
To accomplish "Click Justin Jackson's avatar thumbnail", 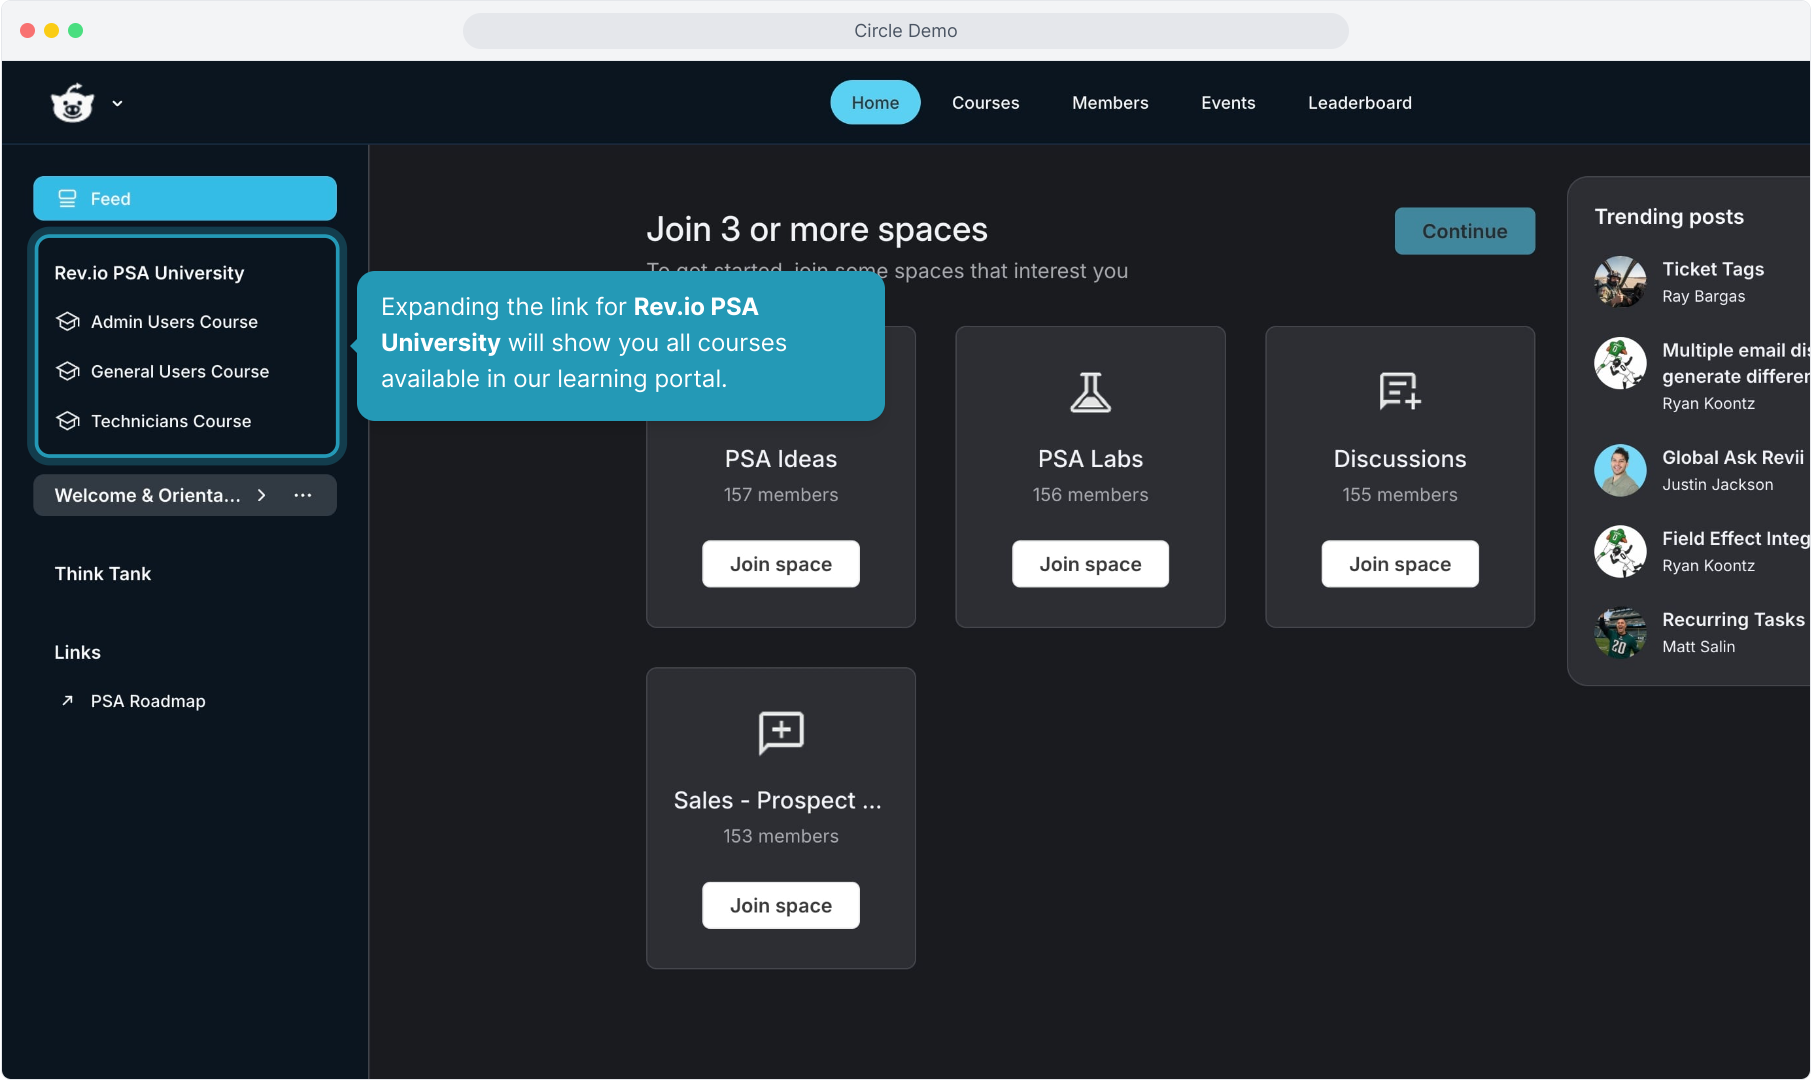I will pyautogui.click(x=1619, y=470).
